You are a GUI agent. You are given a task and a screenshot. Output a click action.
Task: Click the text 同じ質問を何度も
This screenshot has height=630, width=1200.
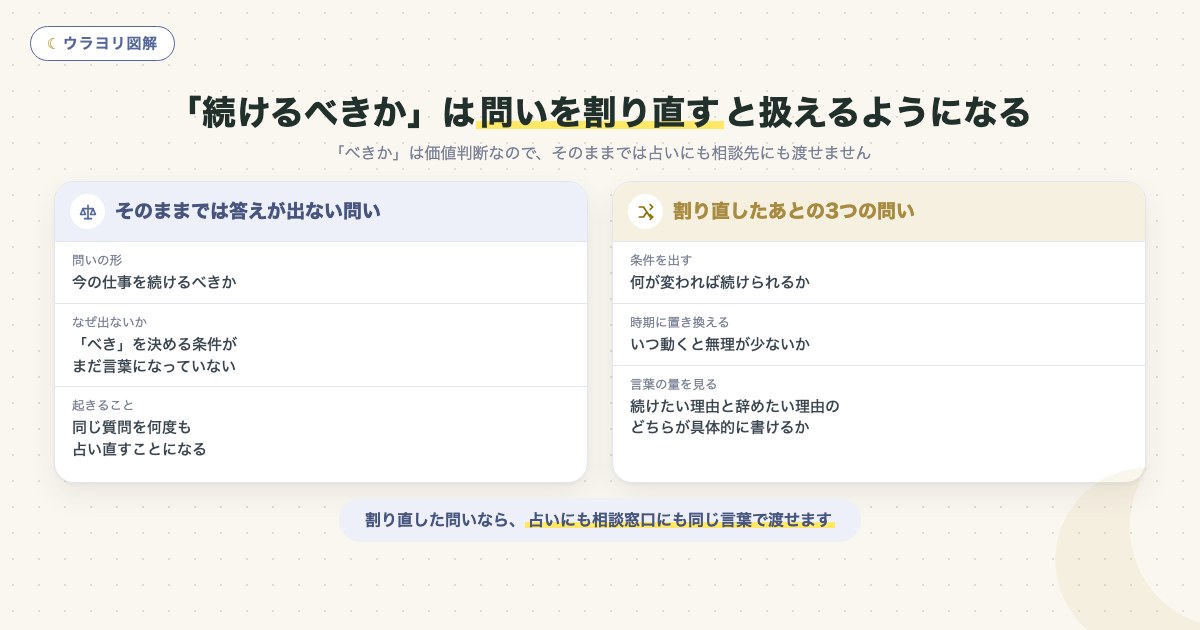pyautogui.click(x=131, y=427)
